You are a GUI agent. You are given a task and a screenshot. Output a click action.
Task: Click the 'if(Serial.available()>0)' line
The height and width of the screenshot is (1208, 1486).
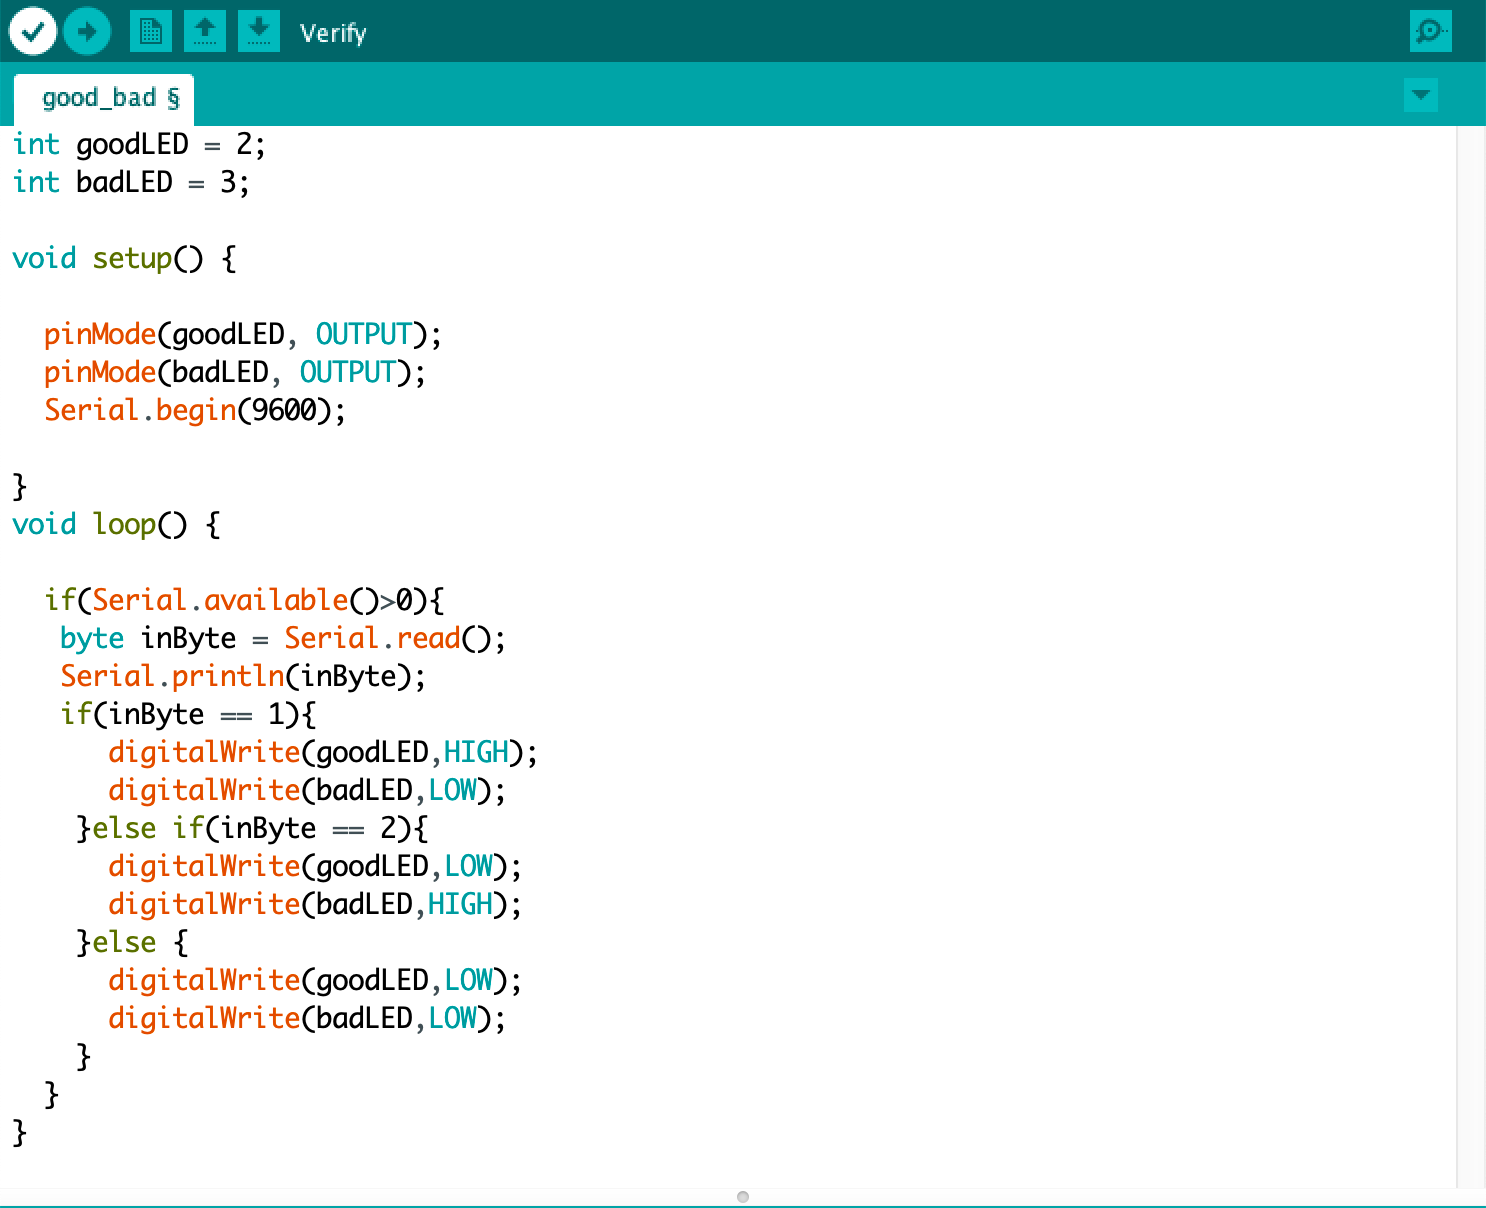pyautogui.click(x=245, y=600)
